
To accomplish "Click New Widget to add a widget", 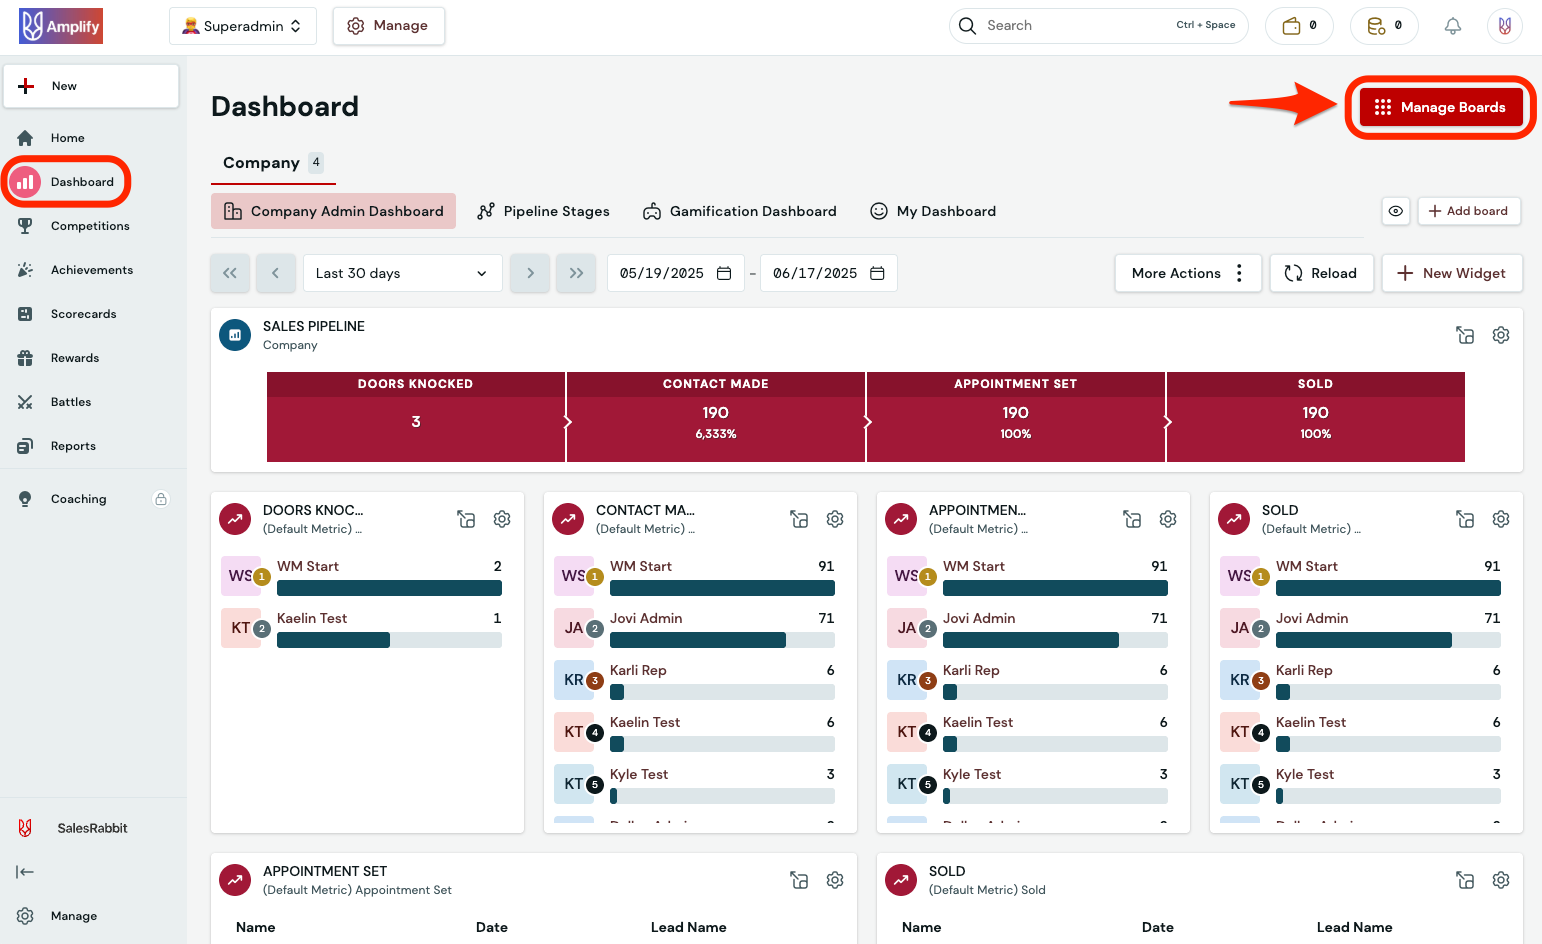I will coord(1452,272).
